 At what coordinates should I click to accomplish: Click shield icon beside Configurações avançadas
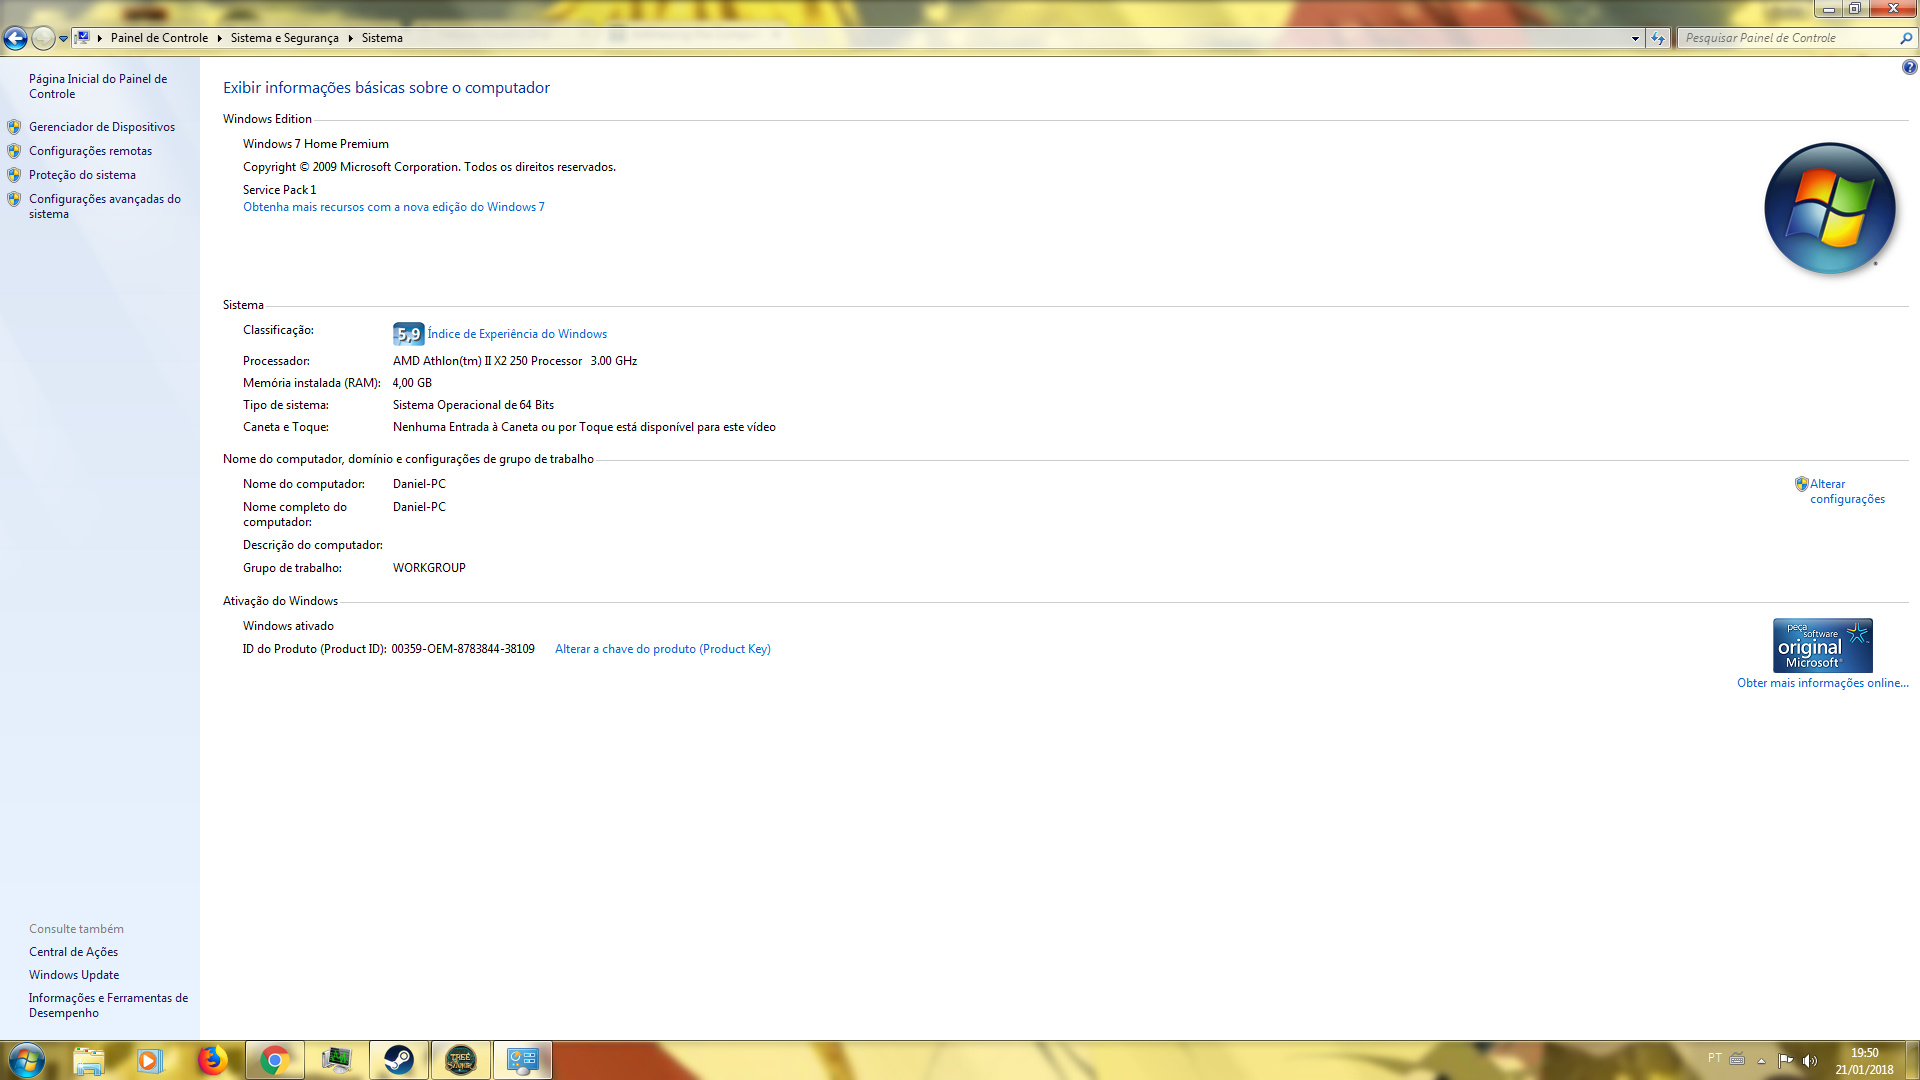(14, 199)
